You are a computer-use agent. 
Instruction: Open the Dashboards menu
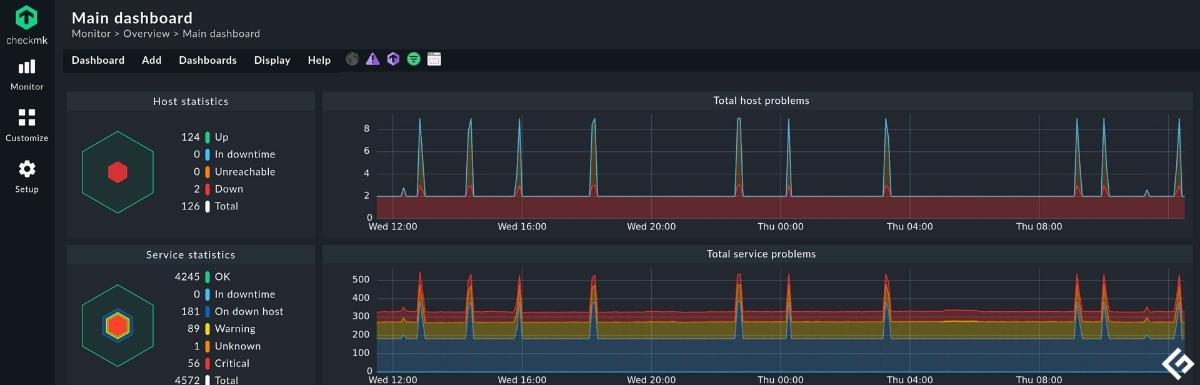coord(208,60)
